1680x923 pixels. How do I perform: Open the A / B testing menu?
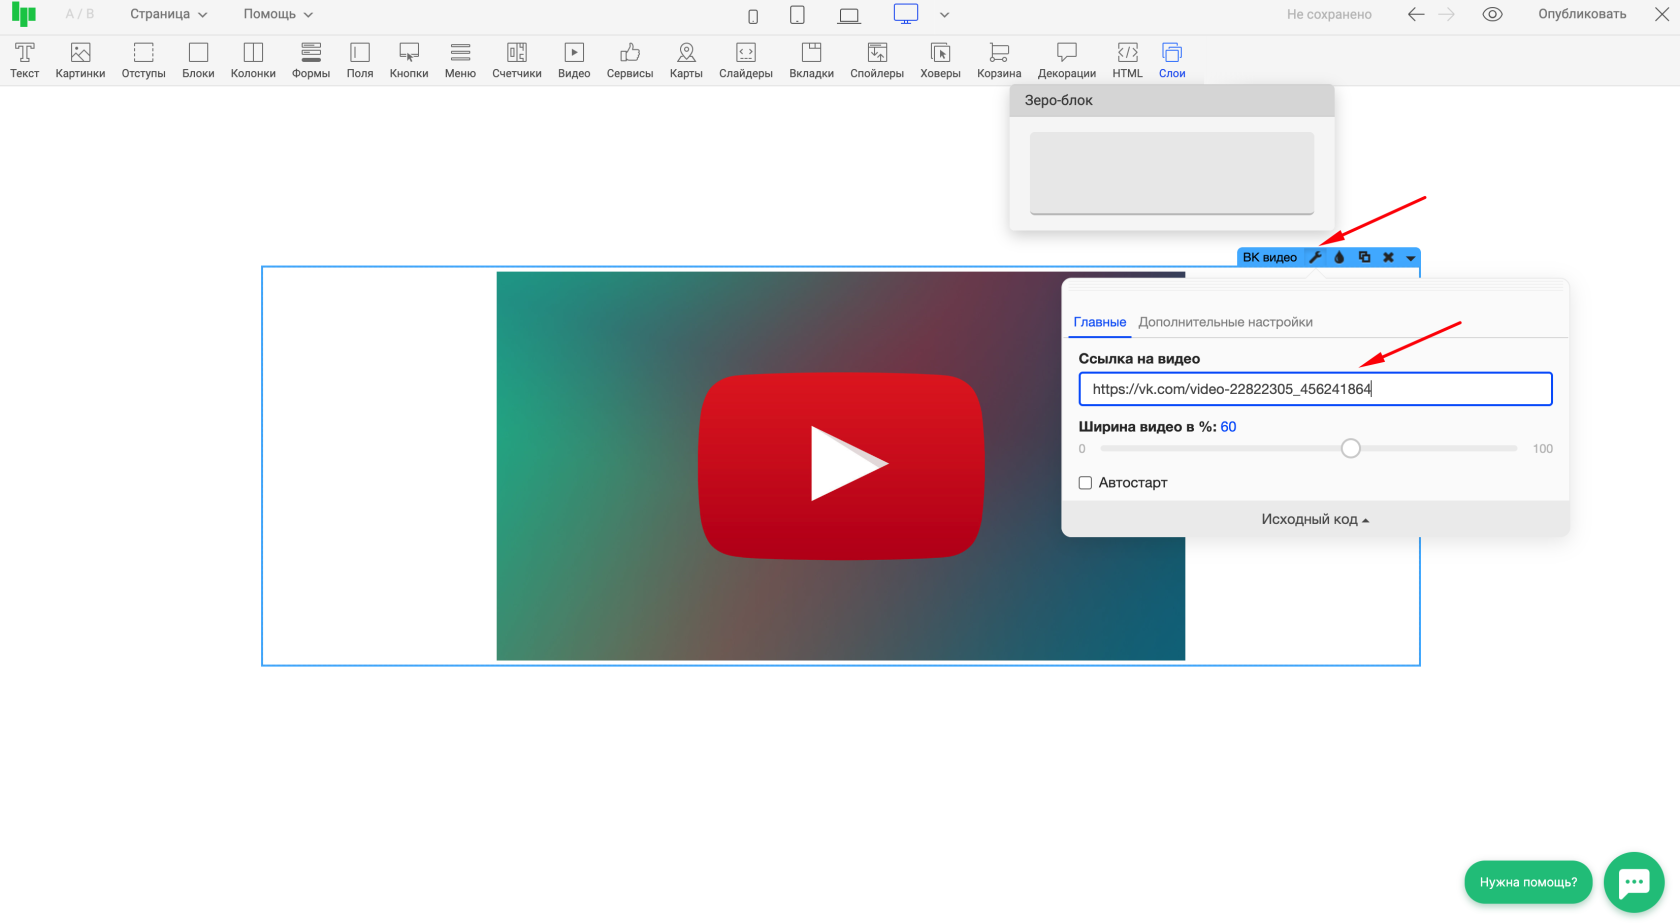pos(80,14)
